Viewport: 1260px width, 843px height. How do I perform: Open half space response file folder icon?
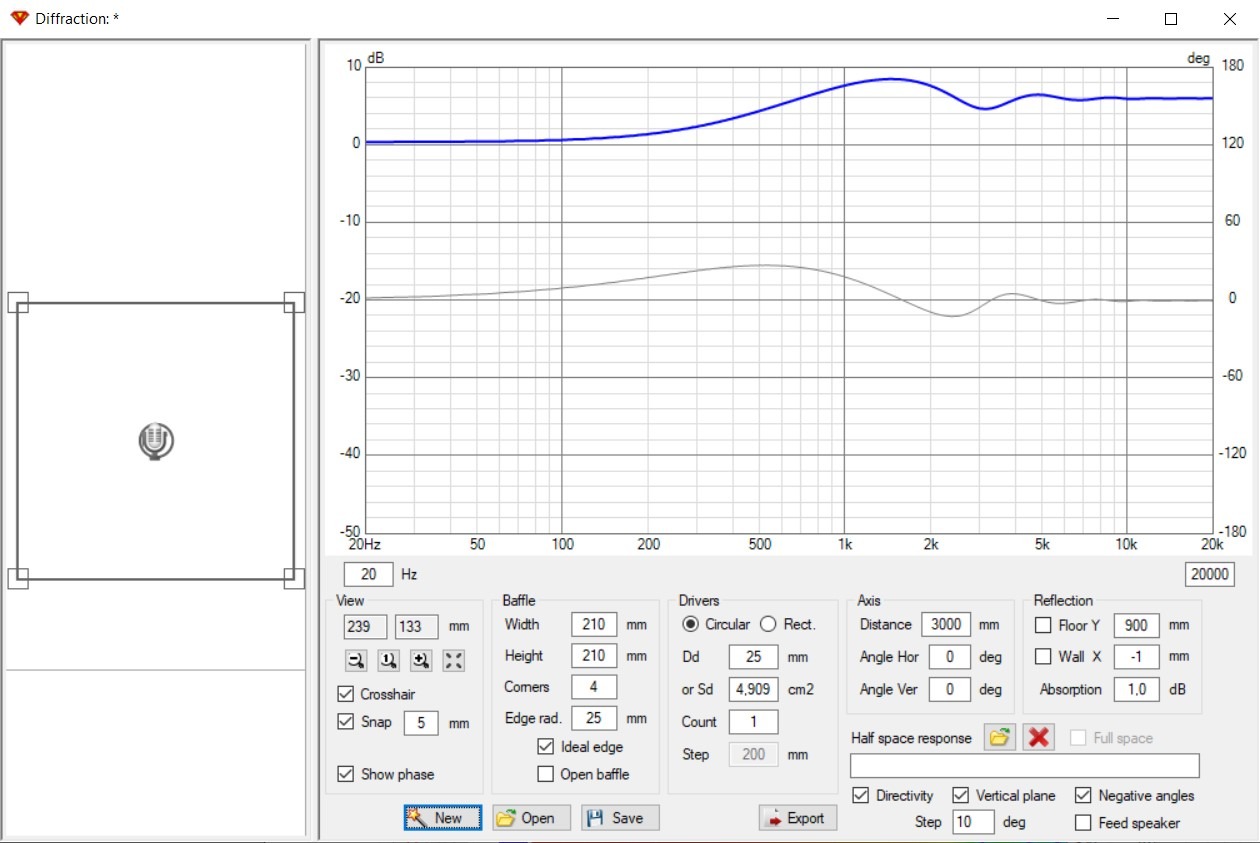998,738
